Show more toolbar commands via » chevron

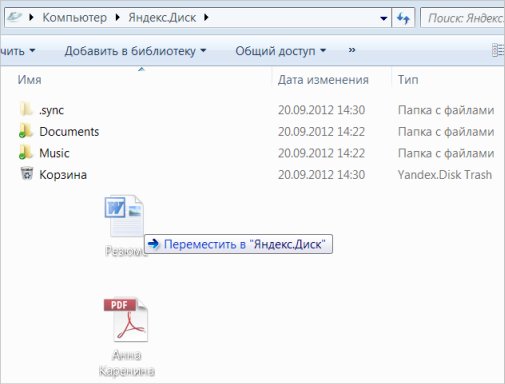tap(352, 50)
